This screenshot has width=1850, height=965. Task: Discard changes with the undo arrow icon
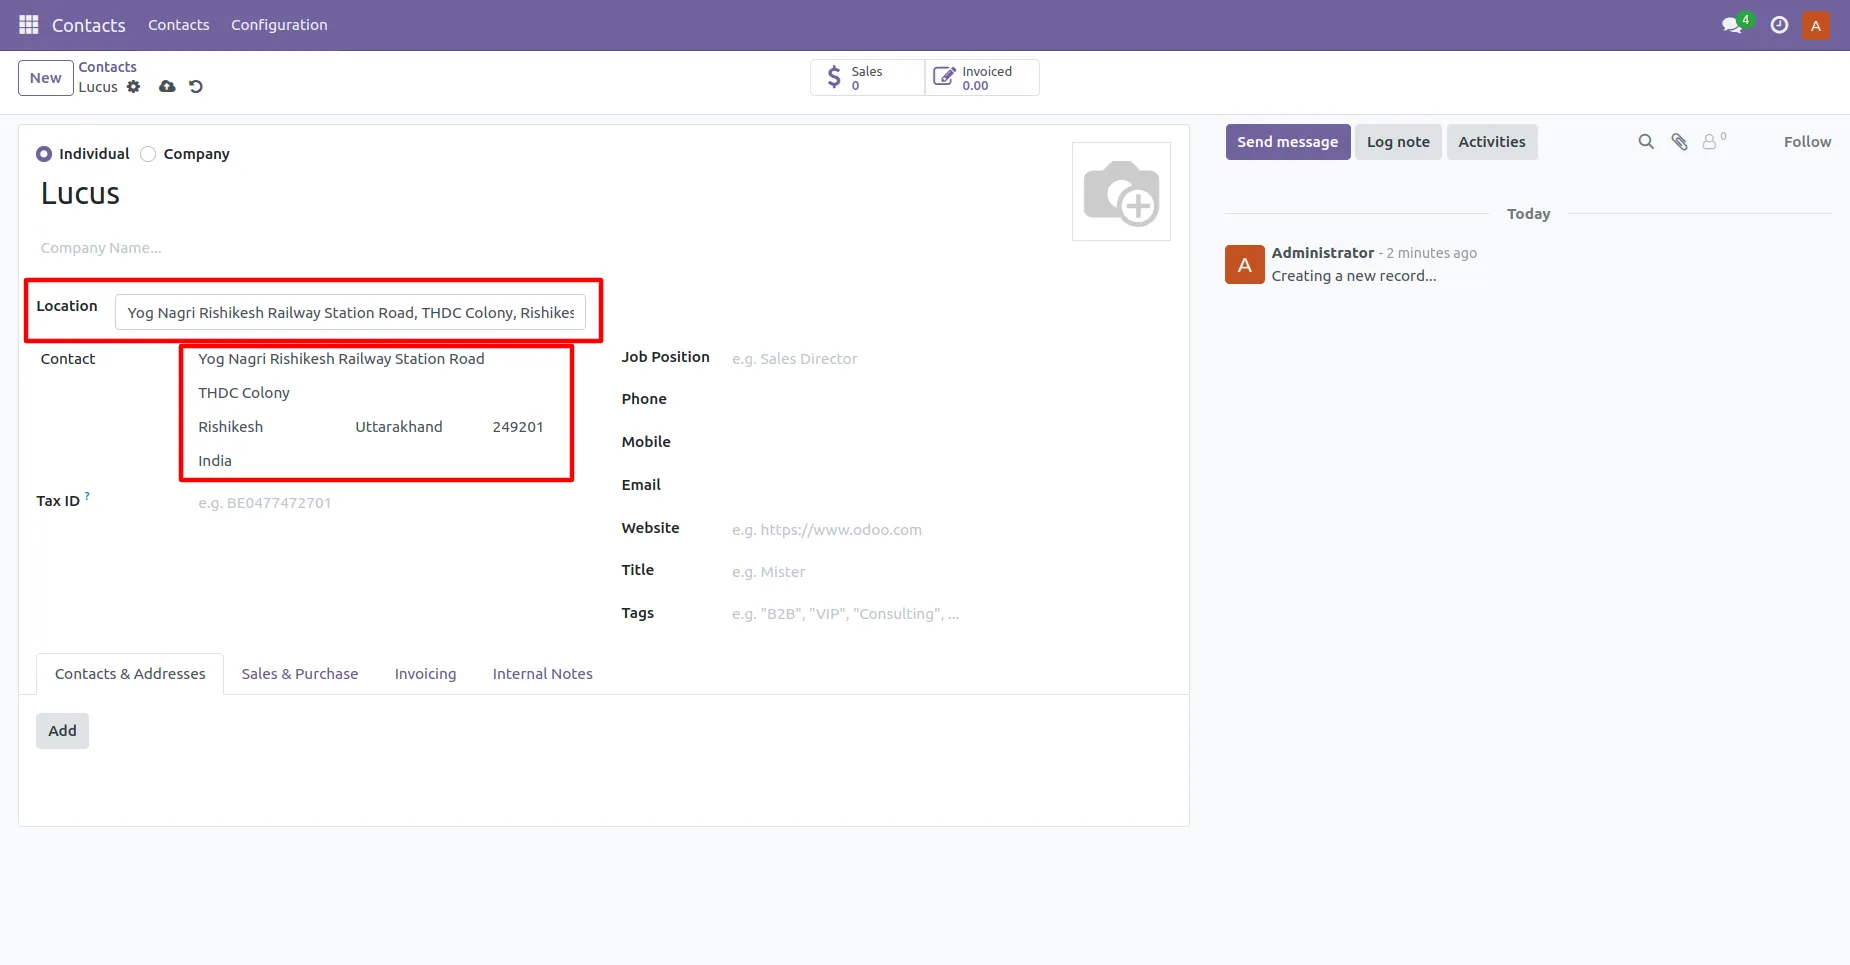pyautogui.click(x=196, y=87)
